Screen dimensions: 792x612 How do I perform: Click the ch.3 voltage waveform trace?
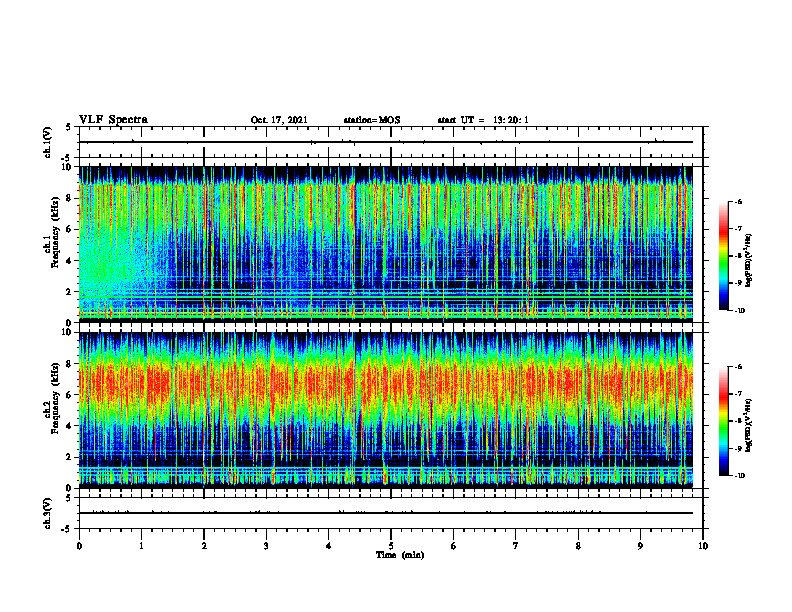point(386,513)
